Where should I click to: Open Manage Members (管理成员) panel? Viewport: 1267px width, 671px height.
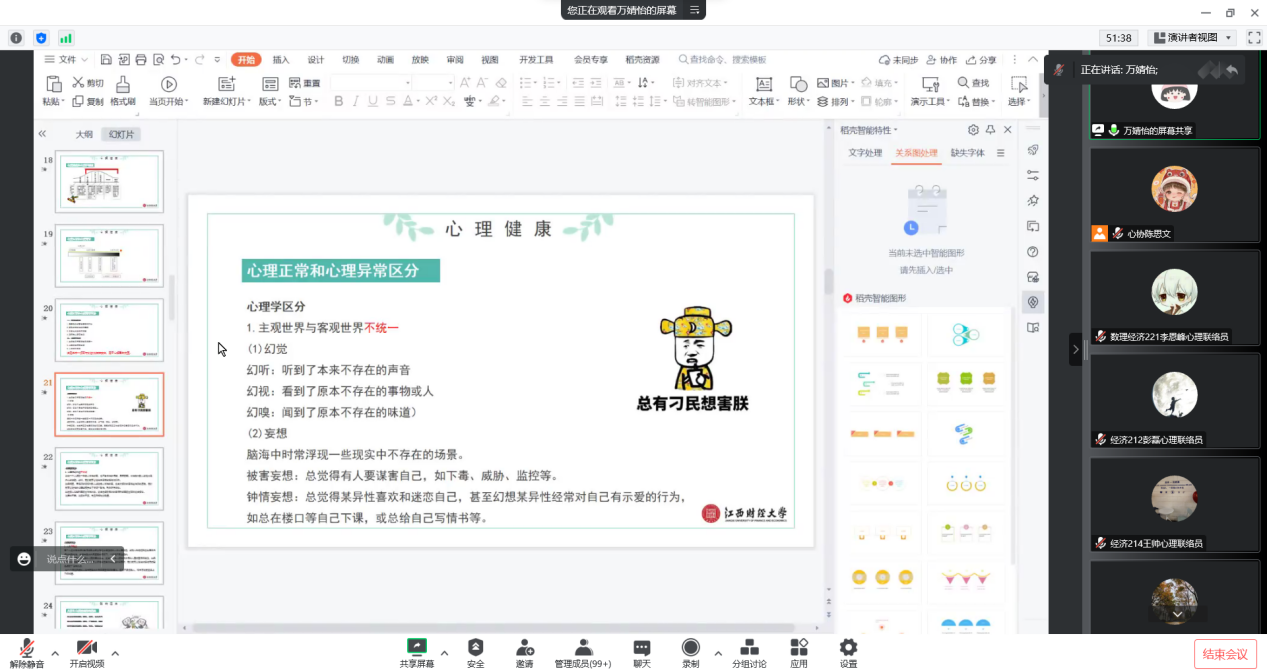(583, 648)
